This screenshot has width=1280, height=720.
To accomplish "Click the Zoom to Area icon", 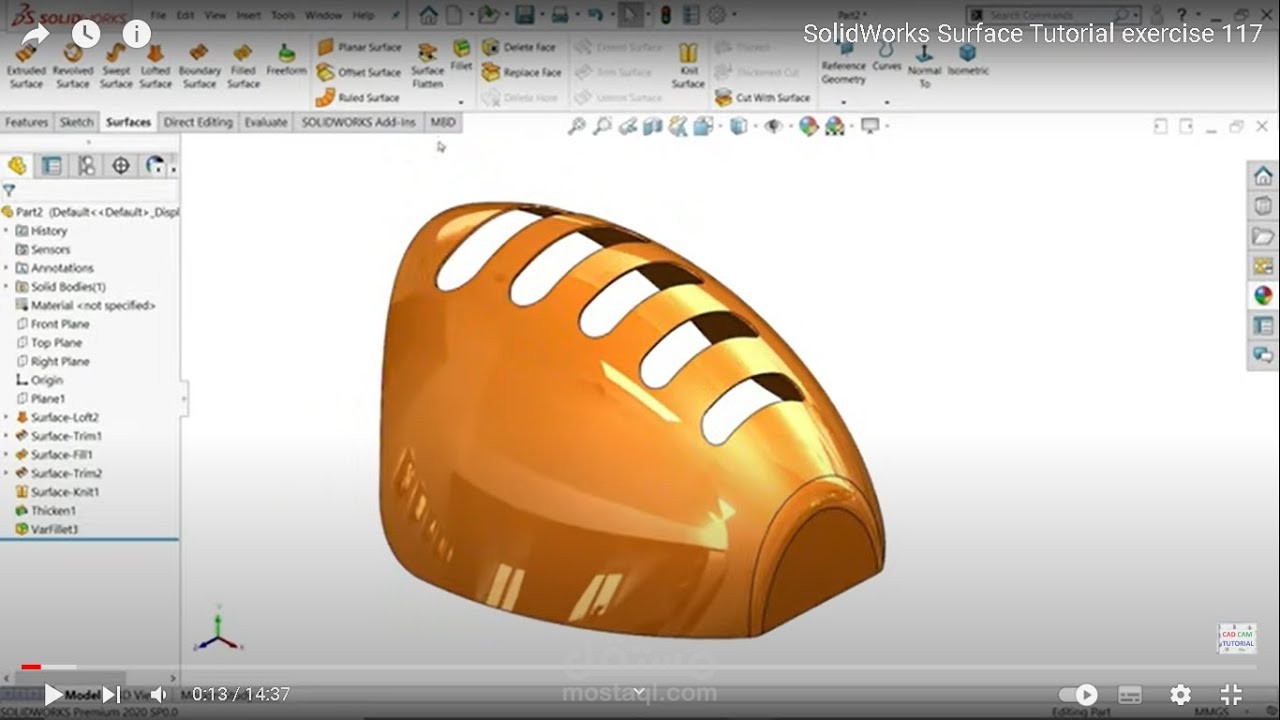I will (602, 126).
